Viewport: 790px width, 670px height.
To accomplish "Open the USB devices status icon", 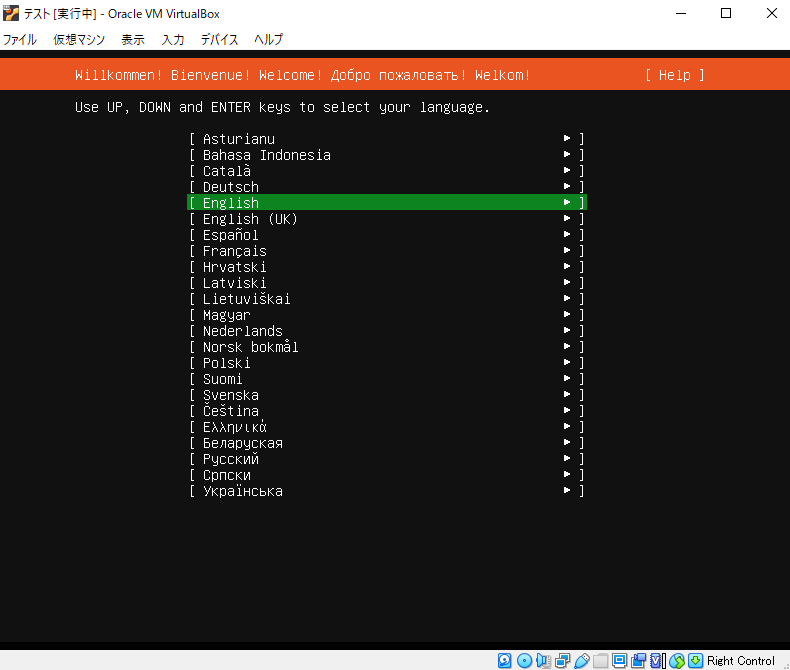I will pyautogui.click(x=581, y=660).
